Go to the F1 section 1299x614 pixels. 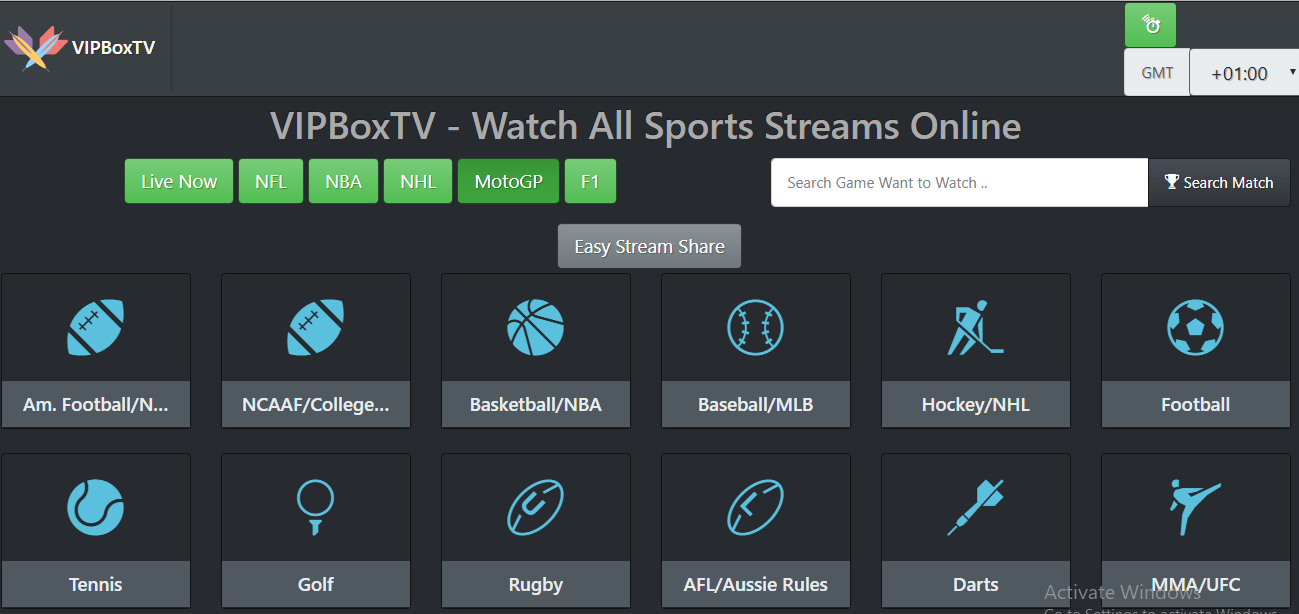tap(590, 181)
